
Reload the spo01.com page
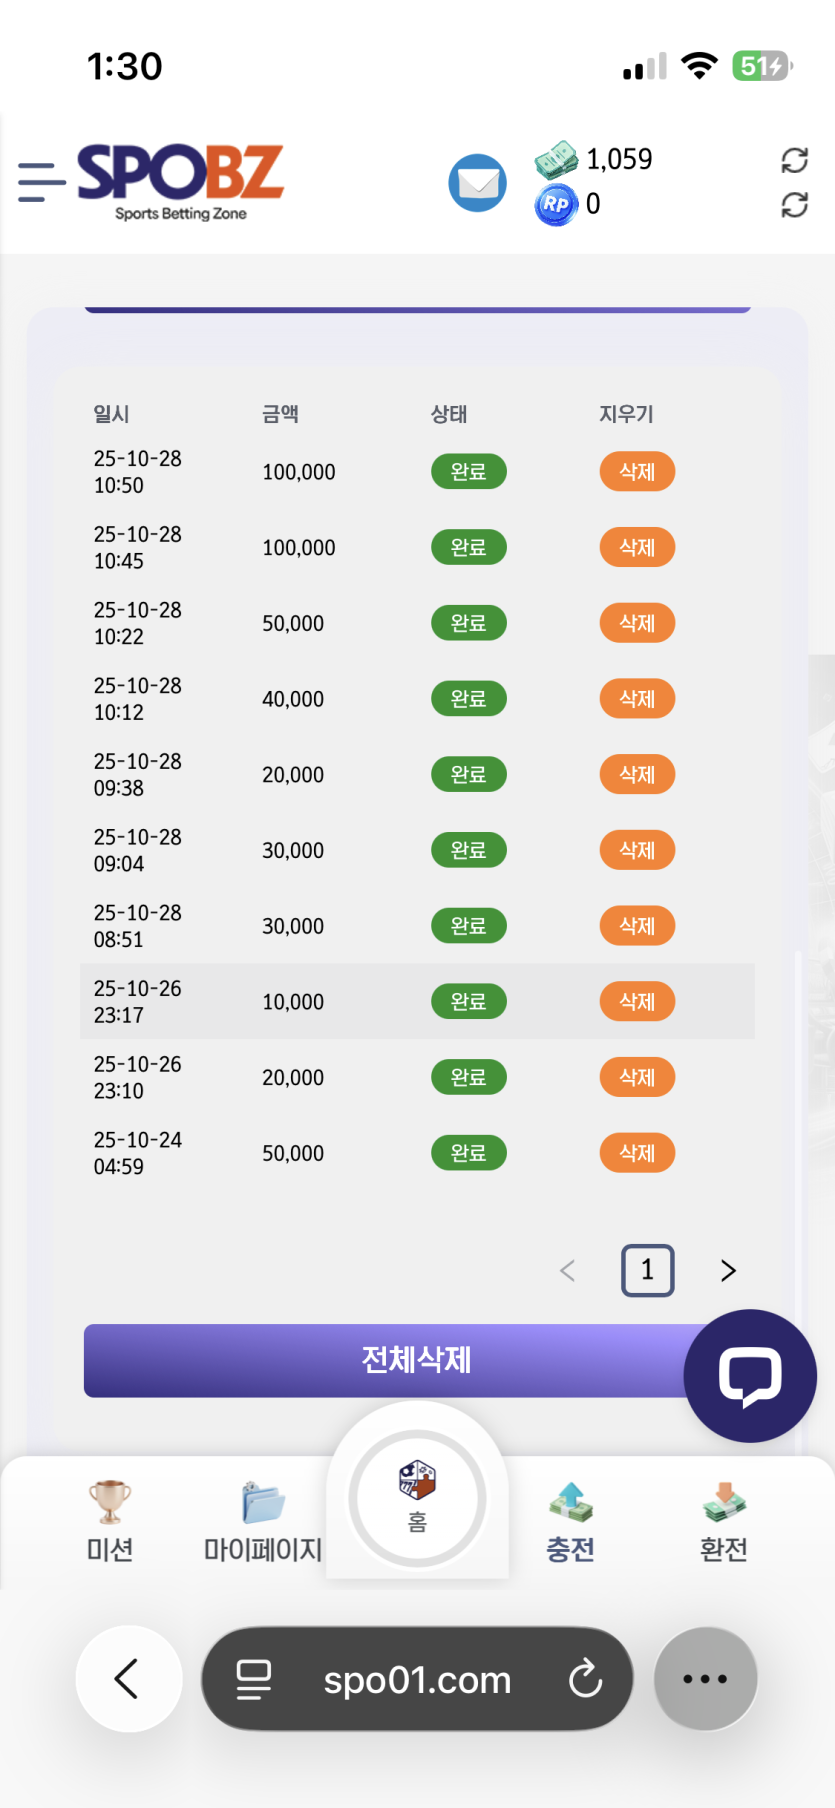tap(585, 1679)
